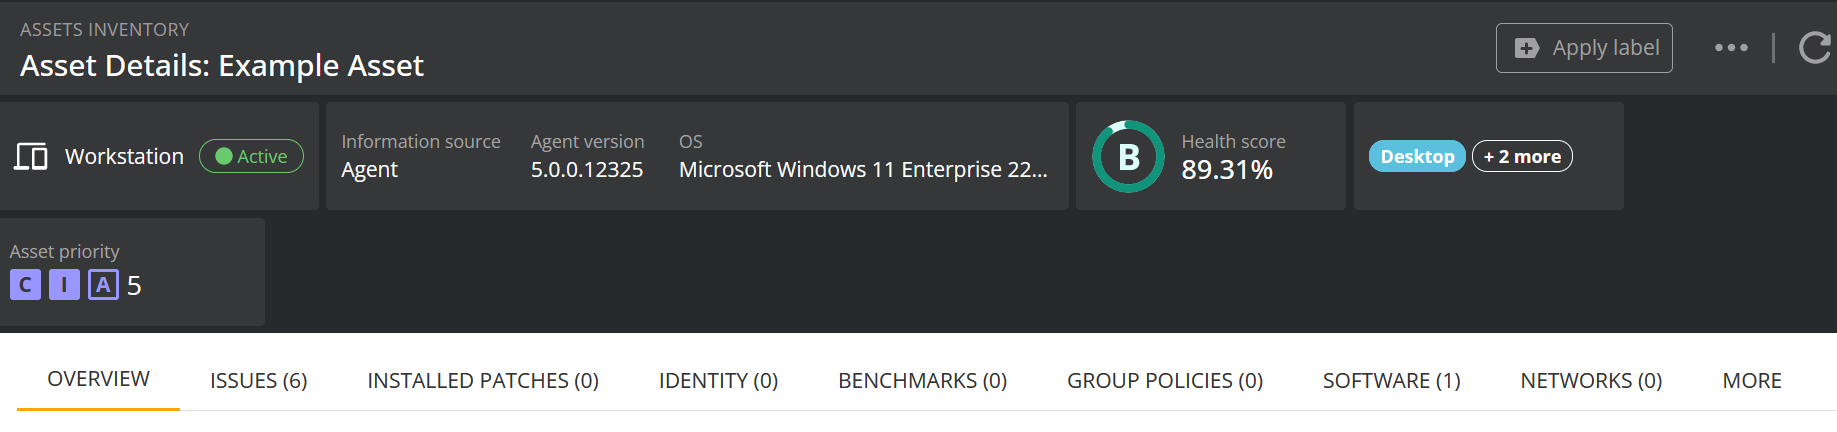
Task: Expand the '+ 2 more' labels badge
Action: (1522, 157)
